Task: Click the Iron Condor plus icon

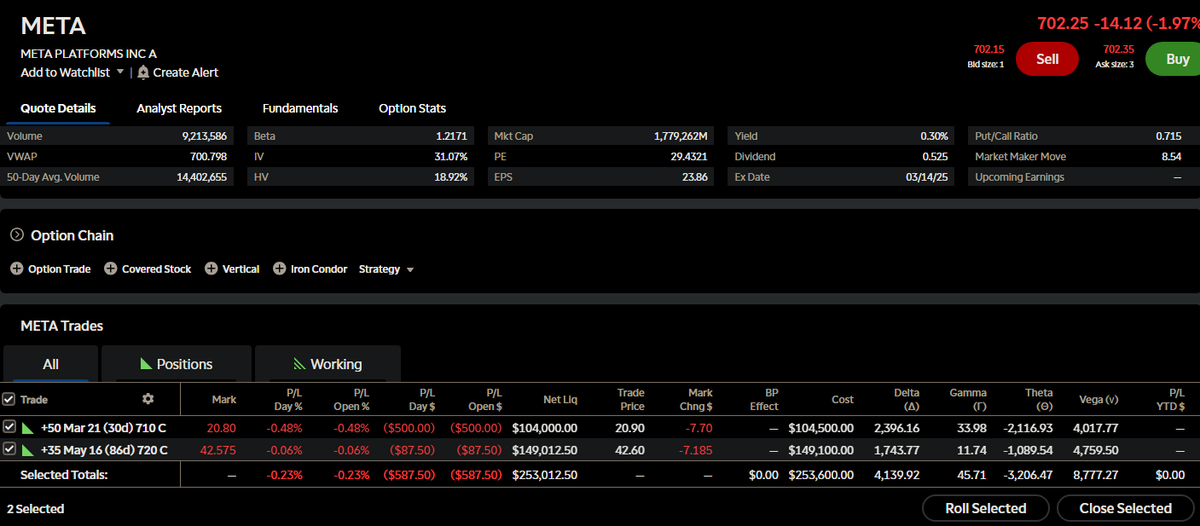Action: pyautogui.click(x=279, y=269)
